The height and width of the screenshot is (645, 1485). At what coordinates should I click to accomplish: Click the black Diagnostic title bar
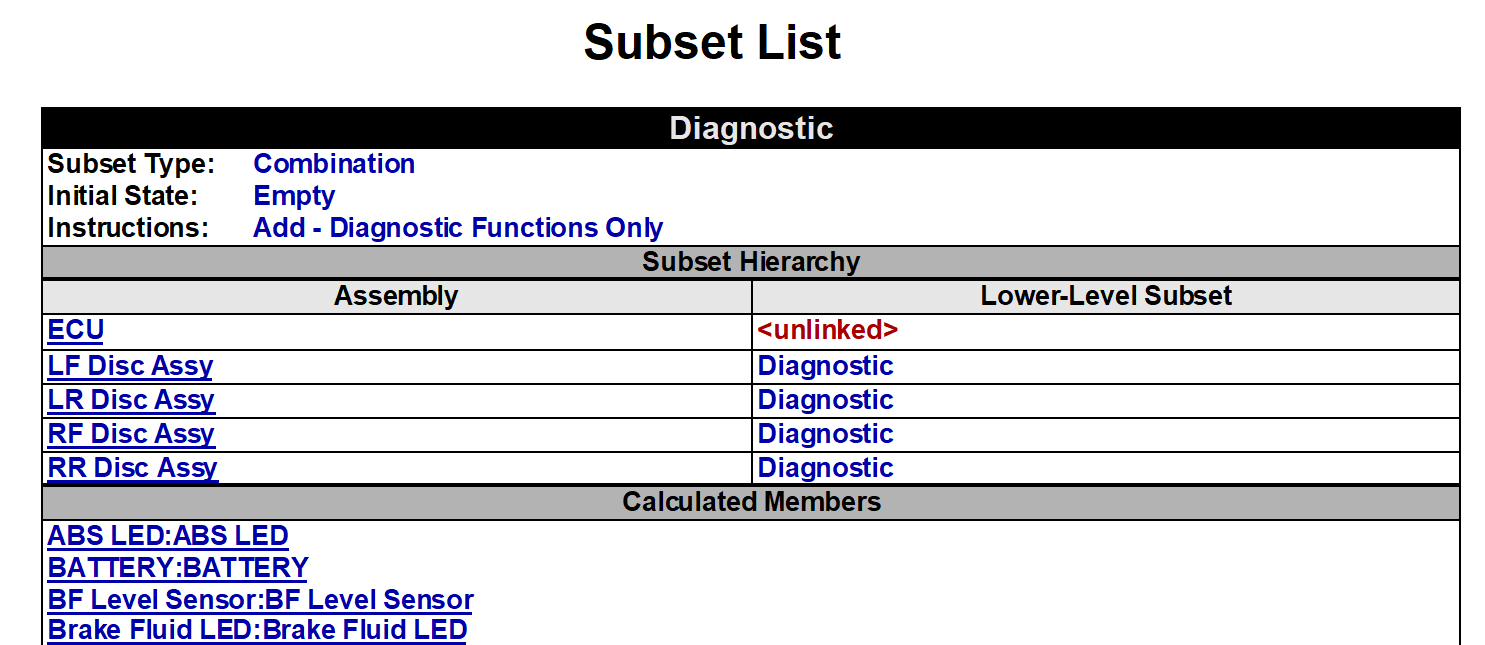point(751,128)
